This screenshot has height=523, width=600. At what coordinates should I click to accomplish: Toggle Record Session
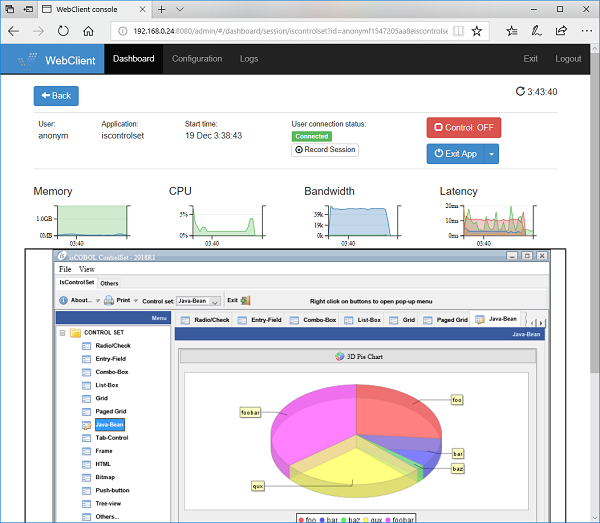[x=325, y=150]
